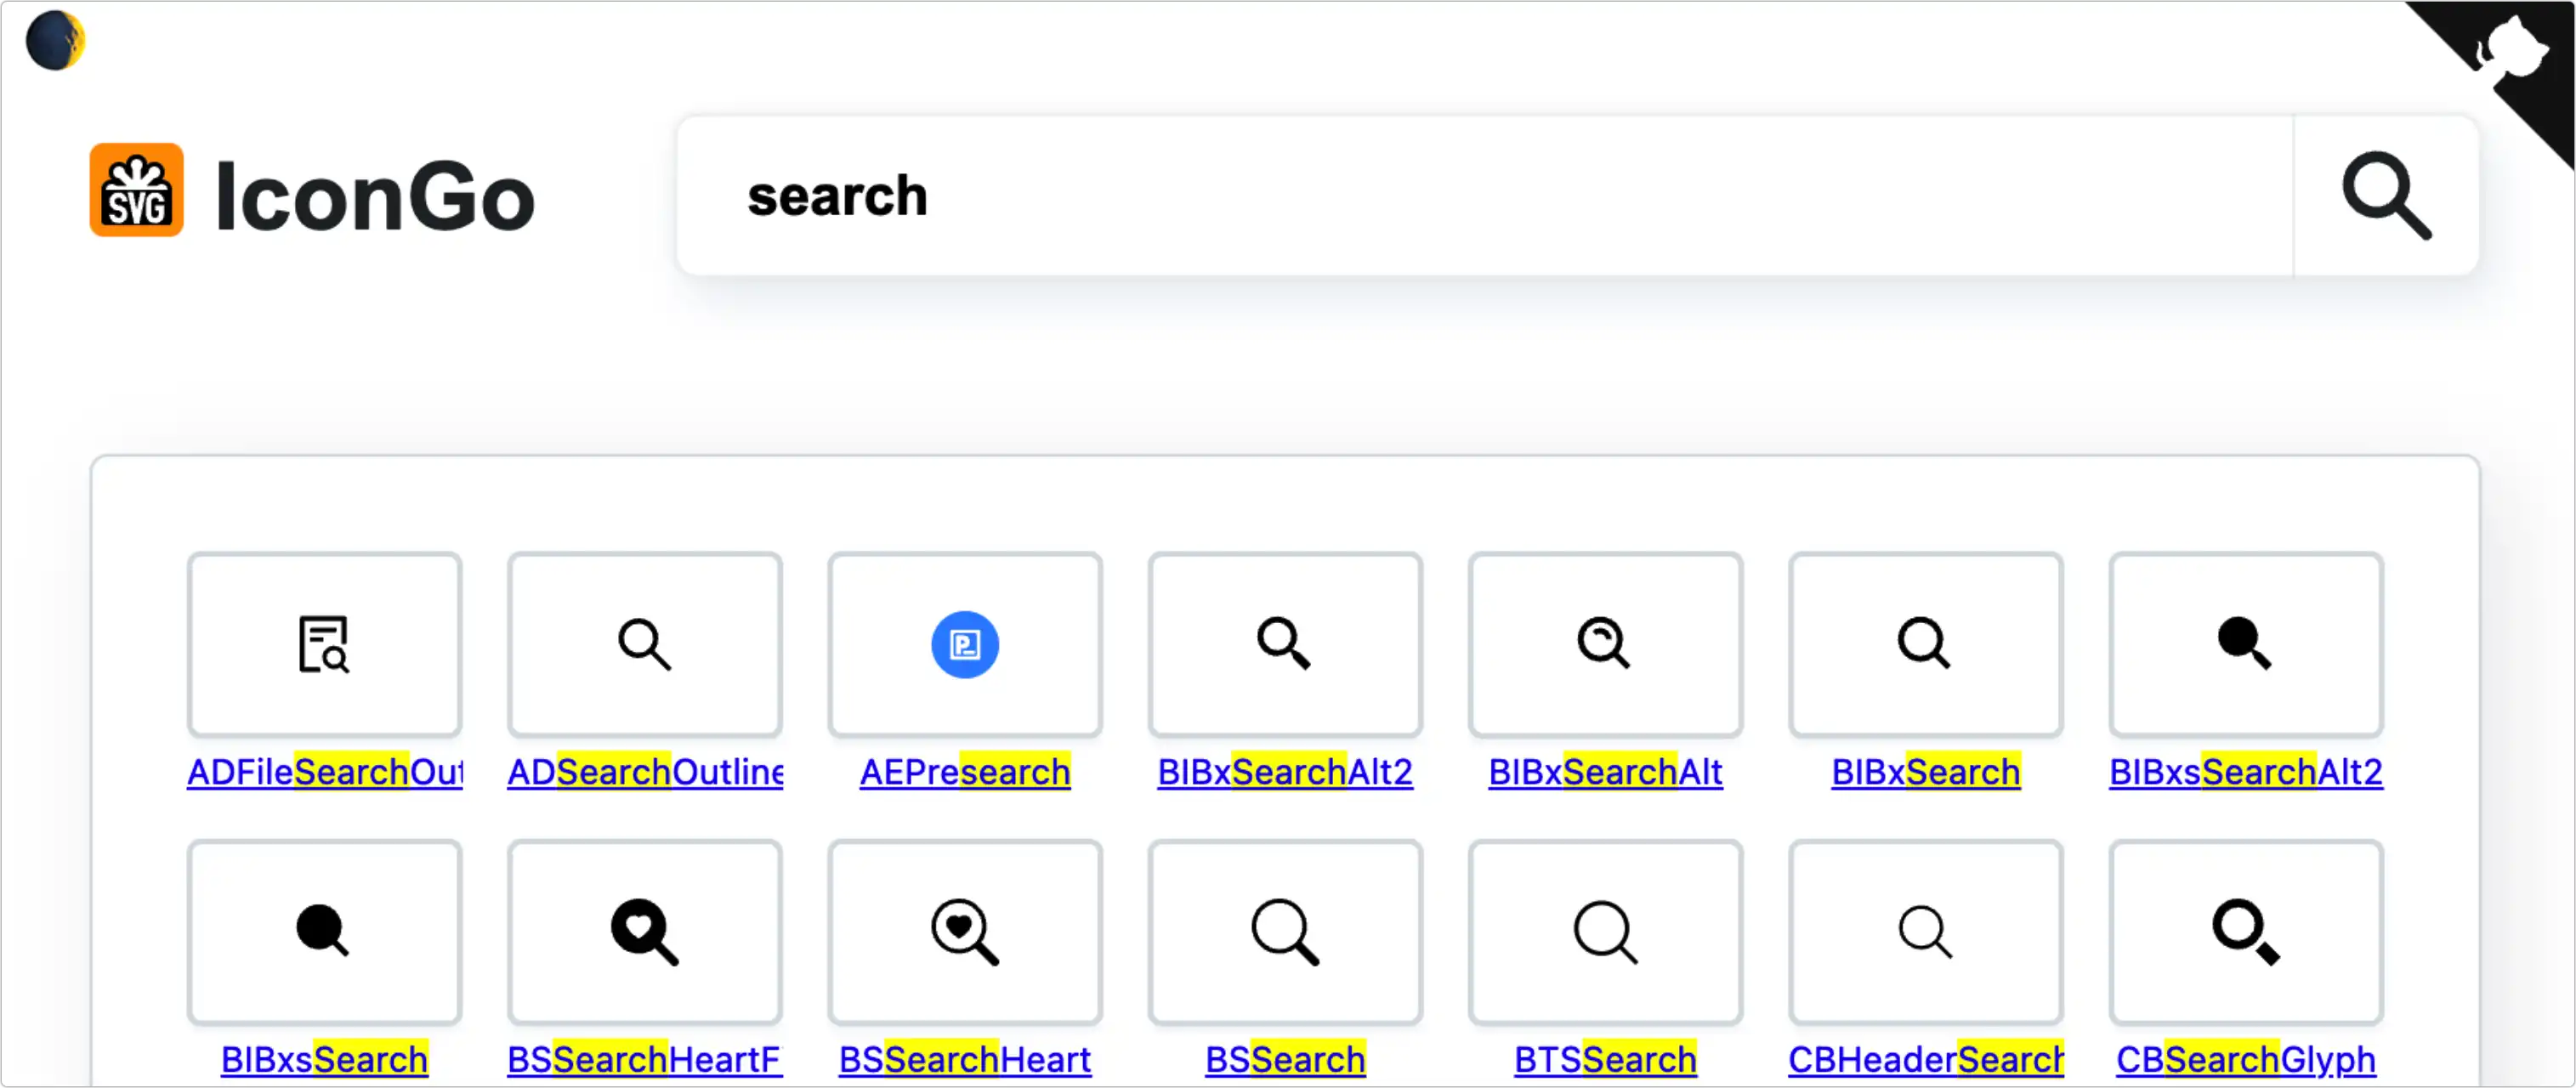
Task: Choose the BIBxSearchAlt2 icon tile
Action: click(1285, 645)
